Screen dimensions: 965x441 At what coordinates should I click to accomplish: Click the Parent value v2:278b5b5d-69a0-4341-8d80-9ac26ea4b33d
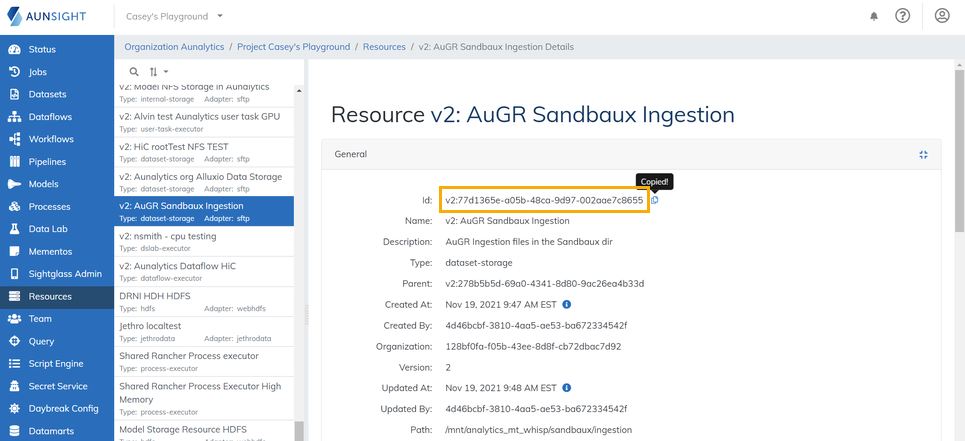[x=545, y=284]
